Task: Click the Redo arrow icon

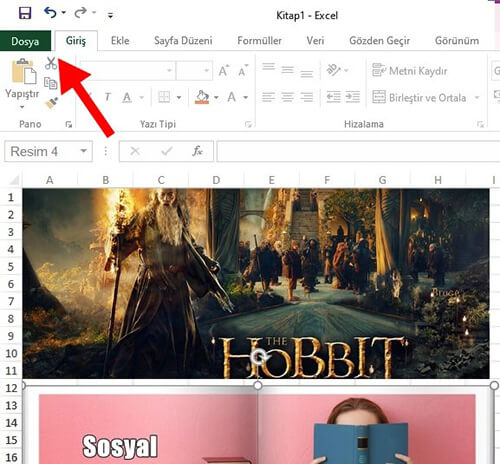Action: (80, 13)
